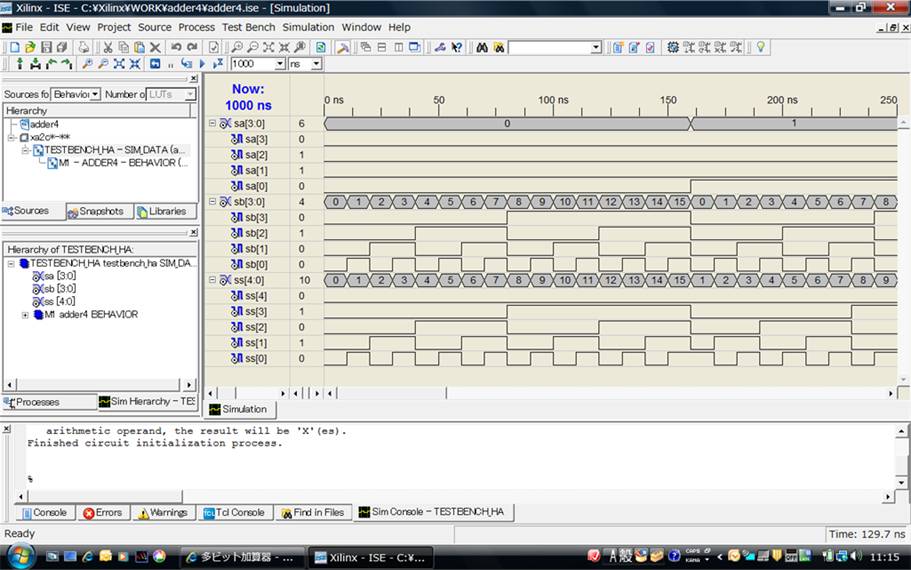The height and width of the screenshot is (570, 911).
Task: Switch to the 多ビット加算器 taskbar window
Action: (x=241, y=557)
